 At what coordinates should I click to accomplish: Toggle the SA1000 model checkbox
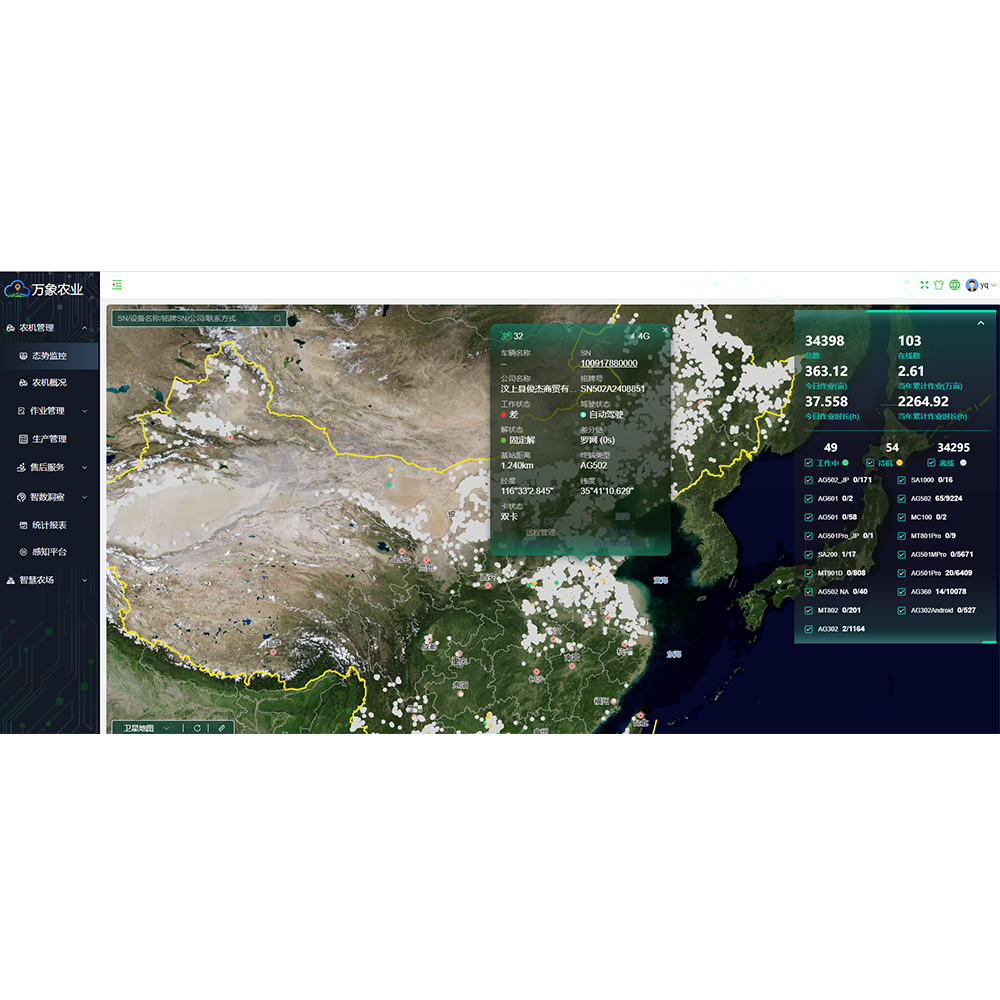point(901,480)
